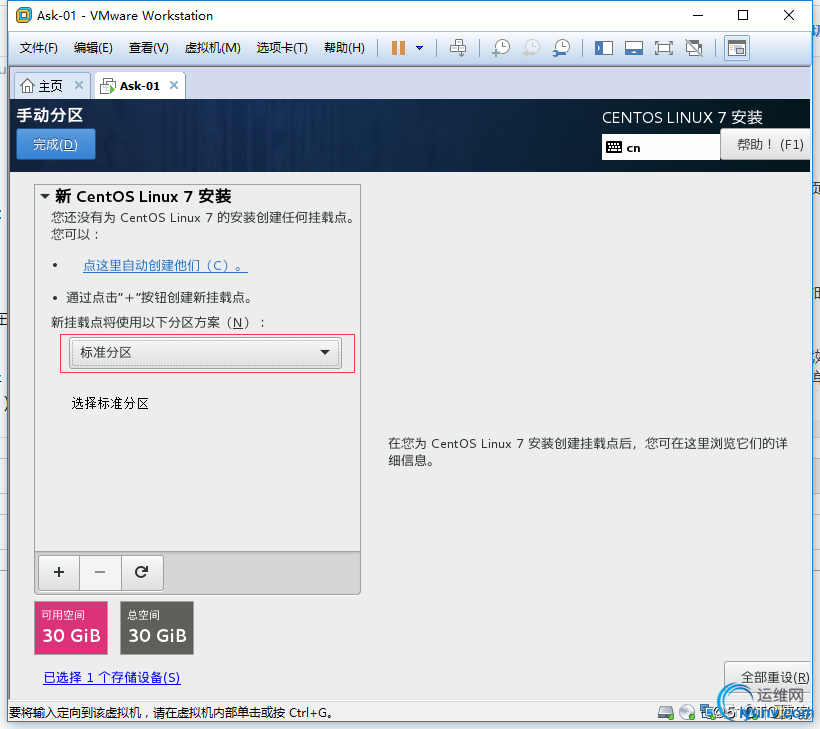
Task: Collapse the 新 CentOS Linux 7 安装 section
Action: pos(45,197)
